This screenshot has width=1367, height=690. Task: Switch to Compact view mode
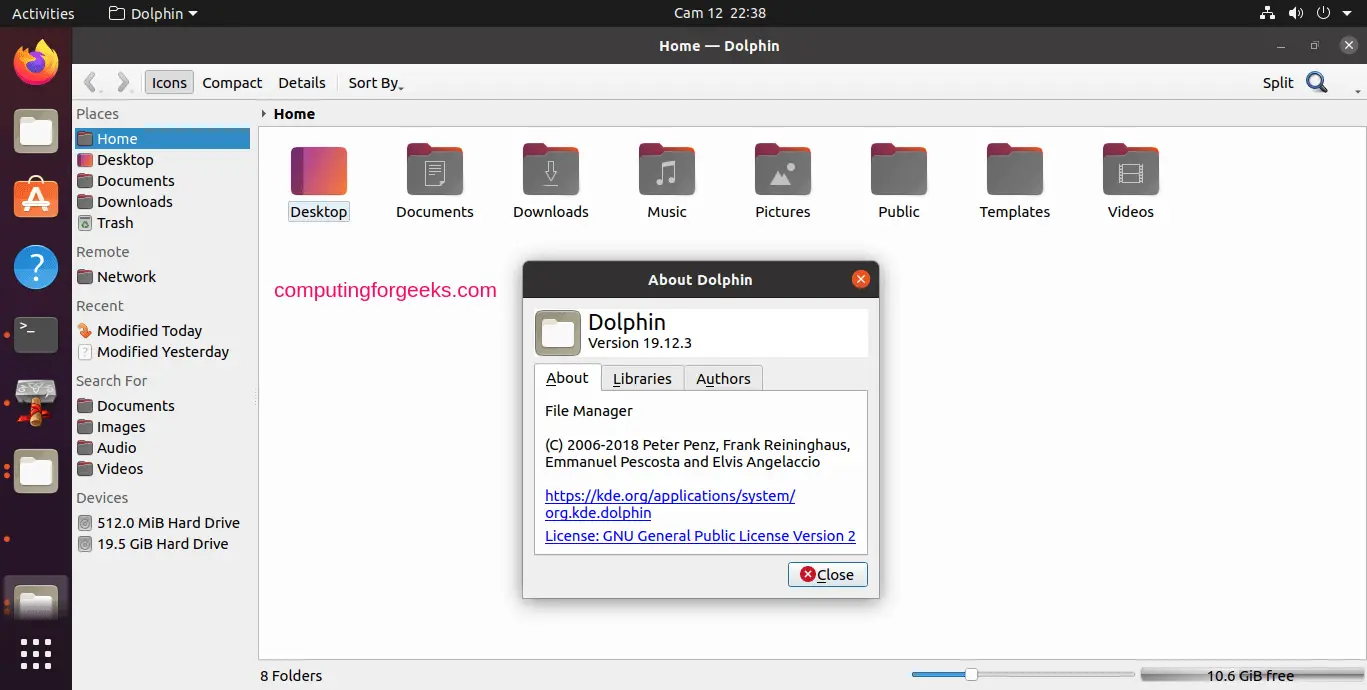pos(232,82)
